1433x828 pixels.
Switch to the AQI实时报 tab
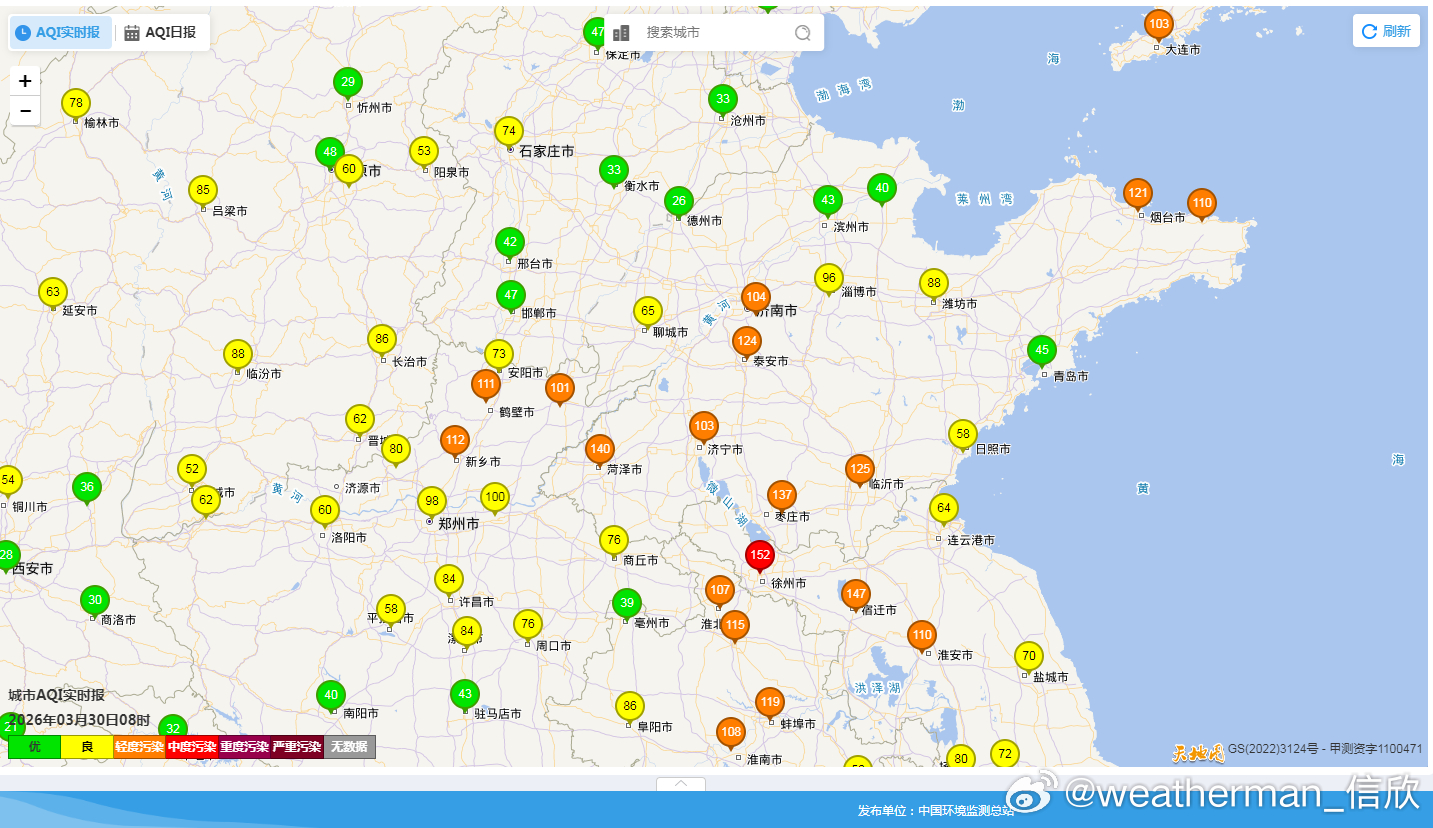[60, 33]
